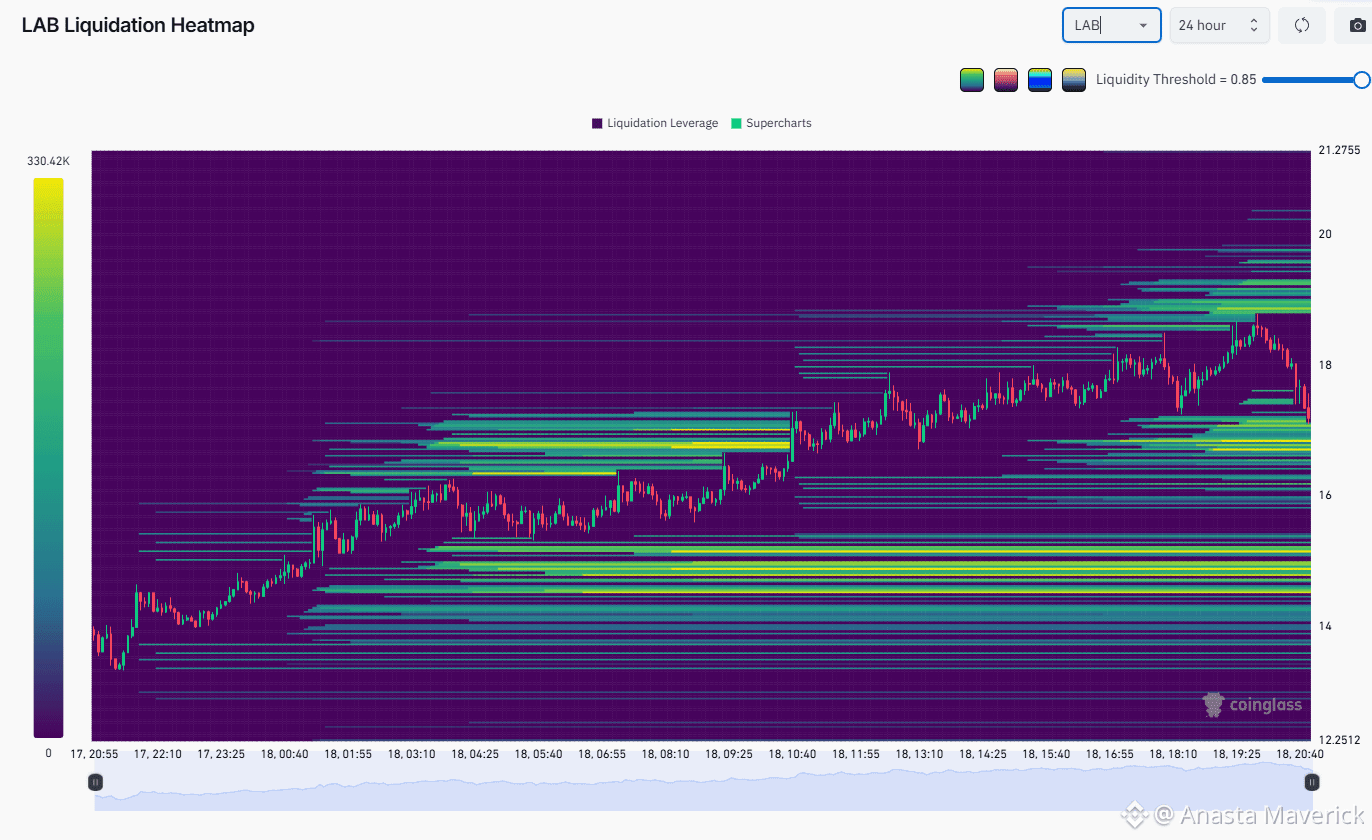Screen dimensions: 1372x840
Task: Click the 17, 22:10 time label
Action: pyautogui.click(x=158, y=754)
